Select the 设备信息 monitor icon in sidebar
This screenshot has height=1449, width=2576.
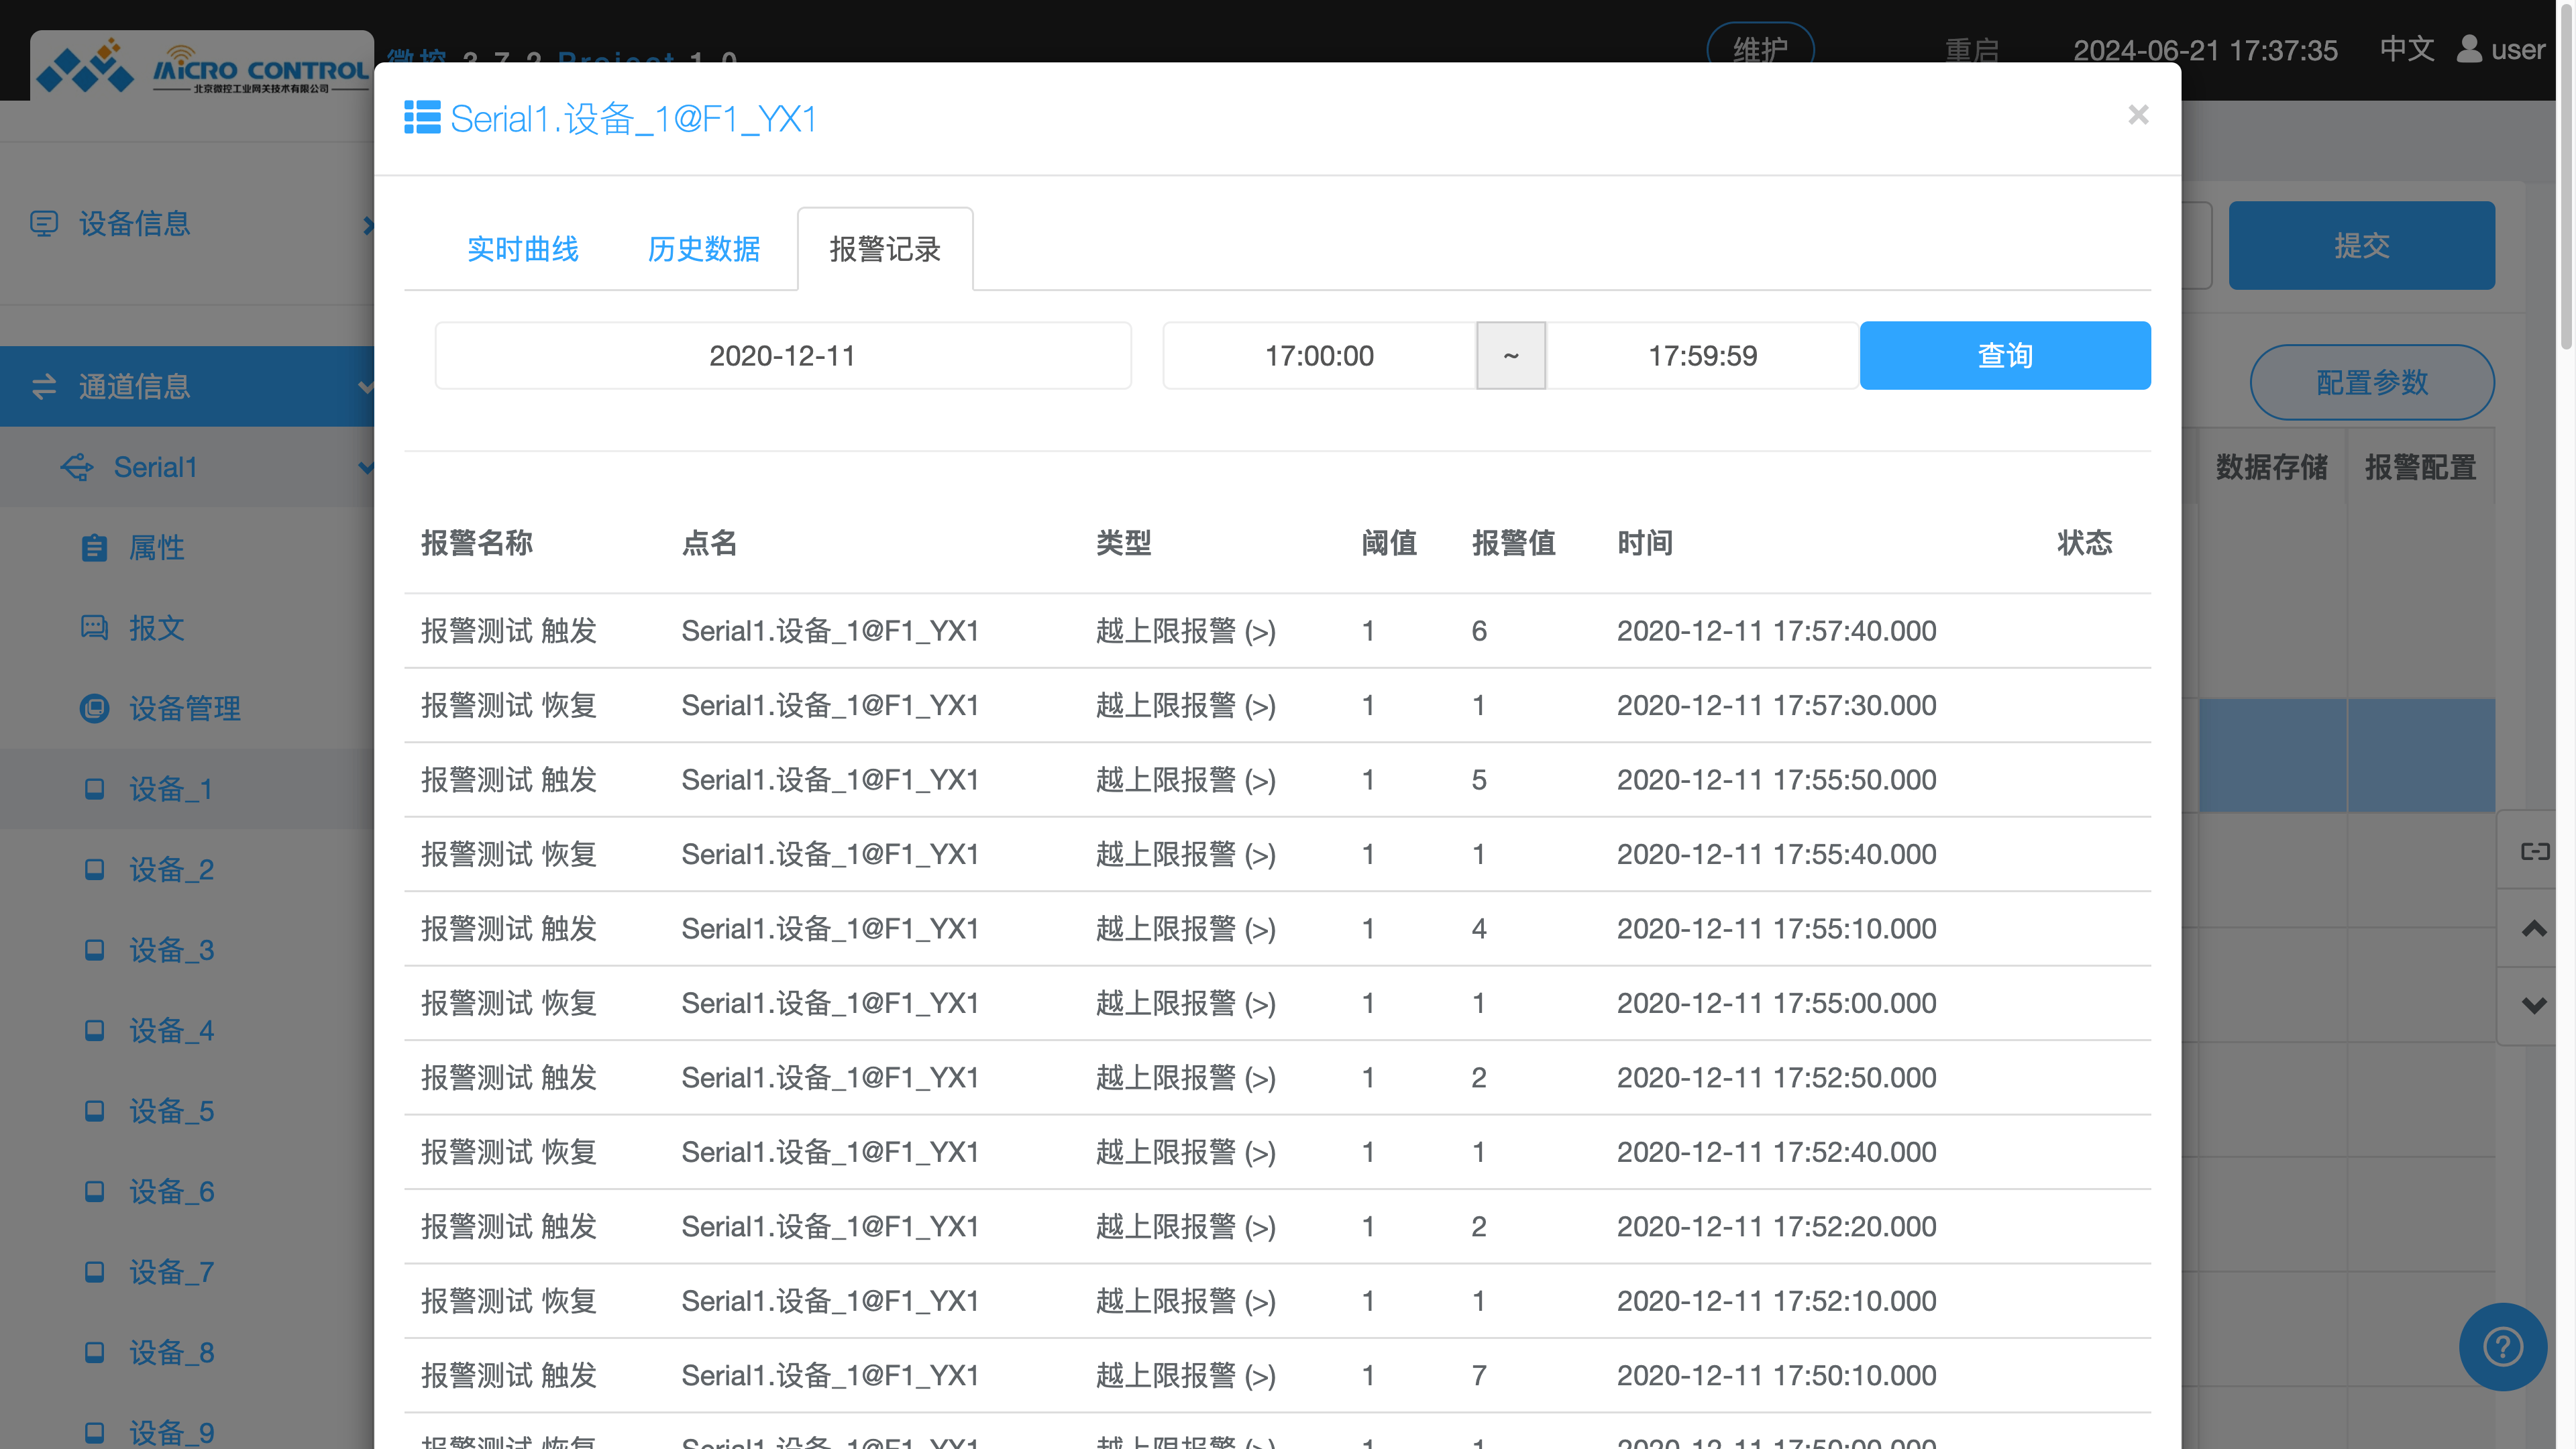[45, 223]
